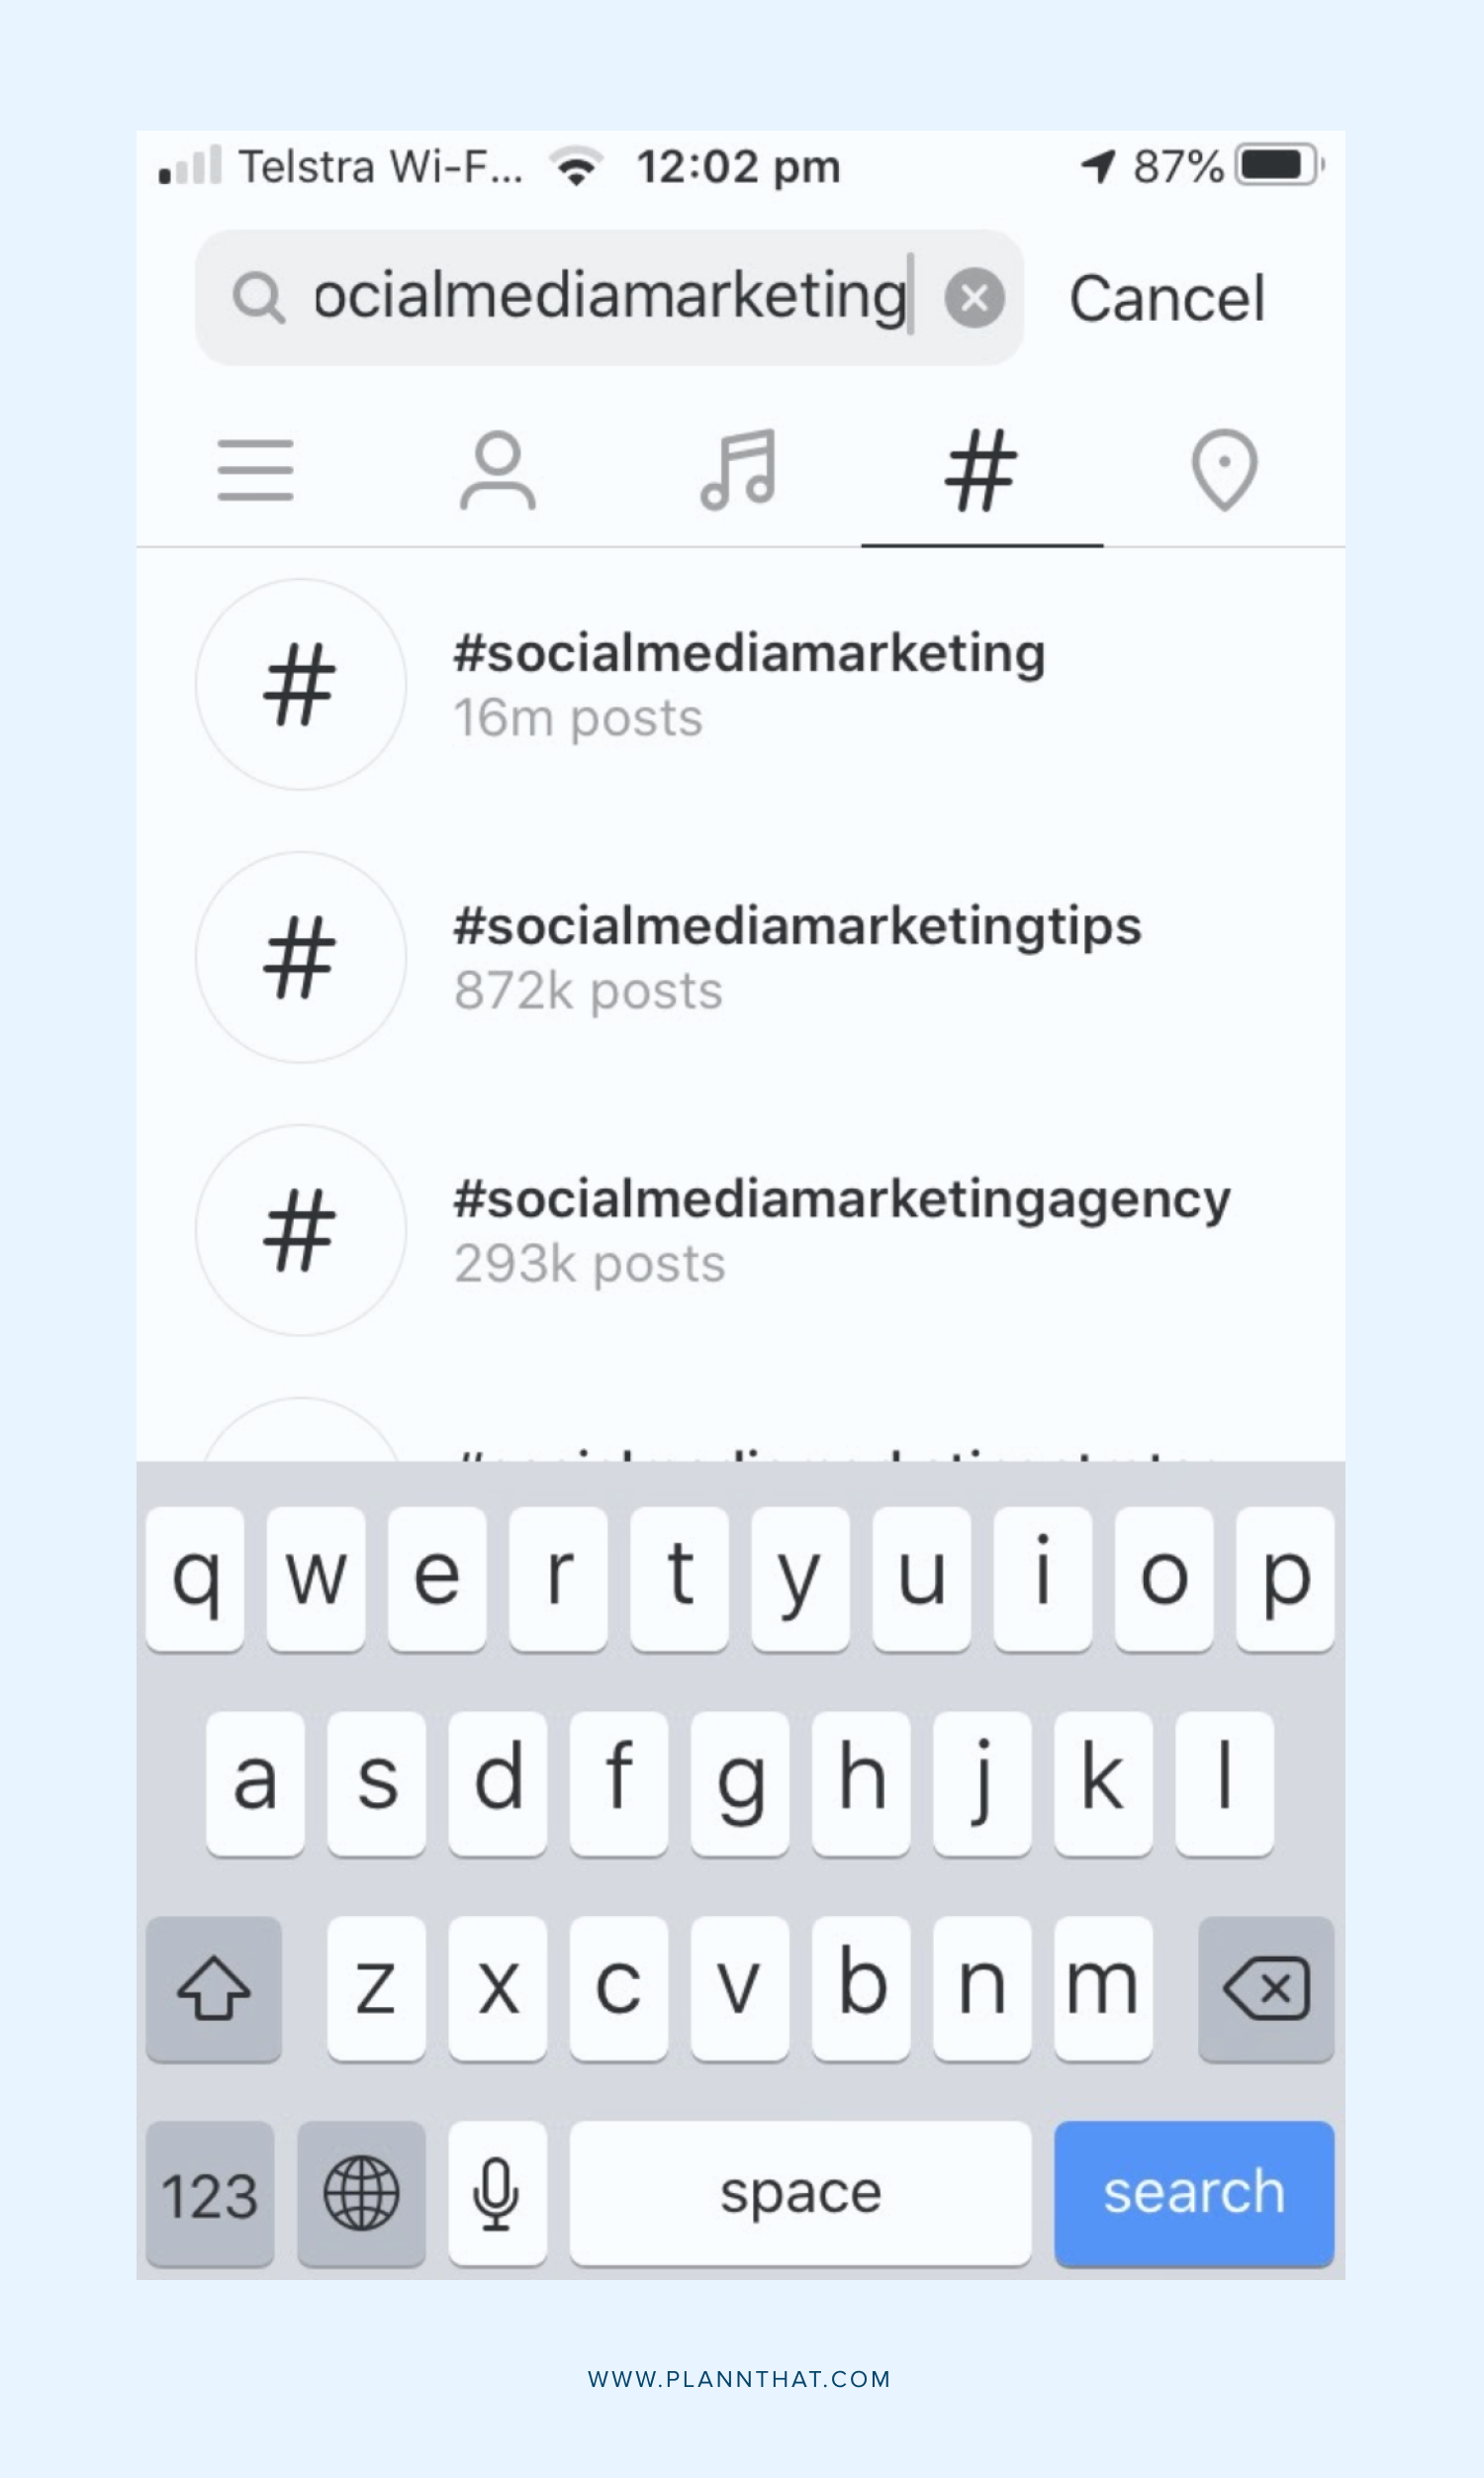1484x2478 pixels.
Task: Tap inside the search input field
Action: point(610,297)
